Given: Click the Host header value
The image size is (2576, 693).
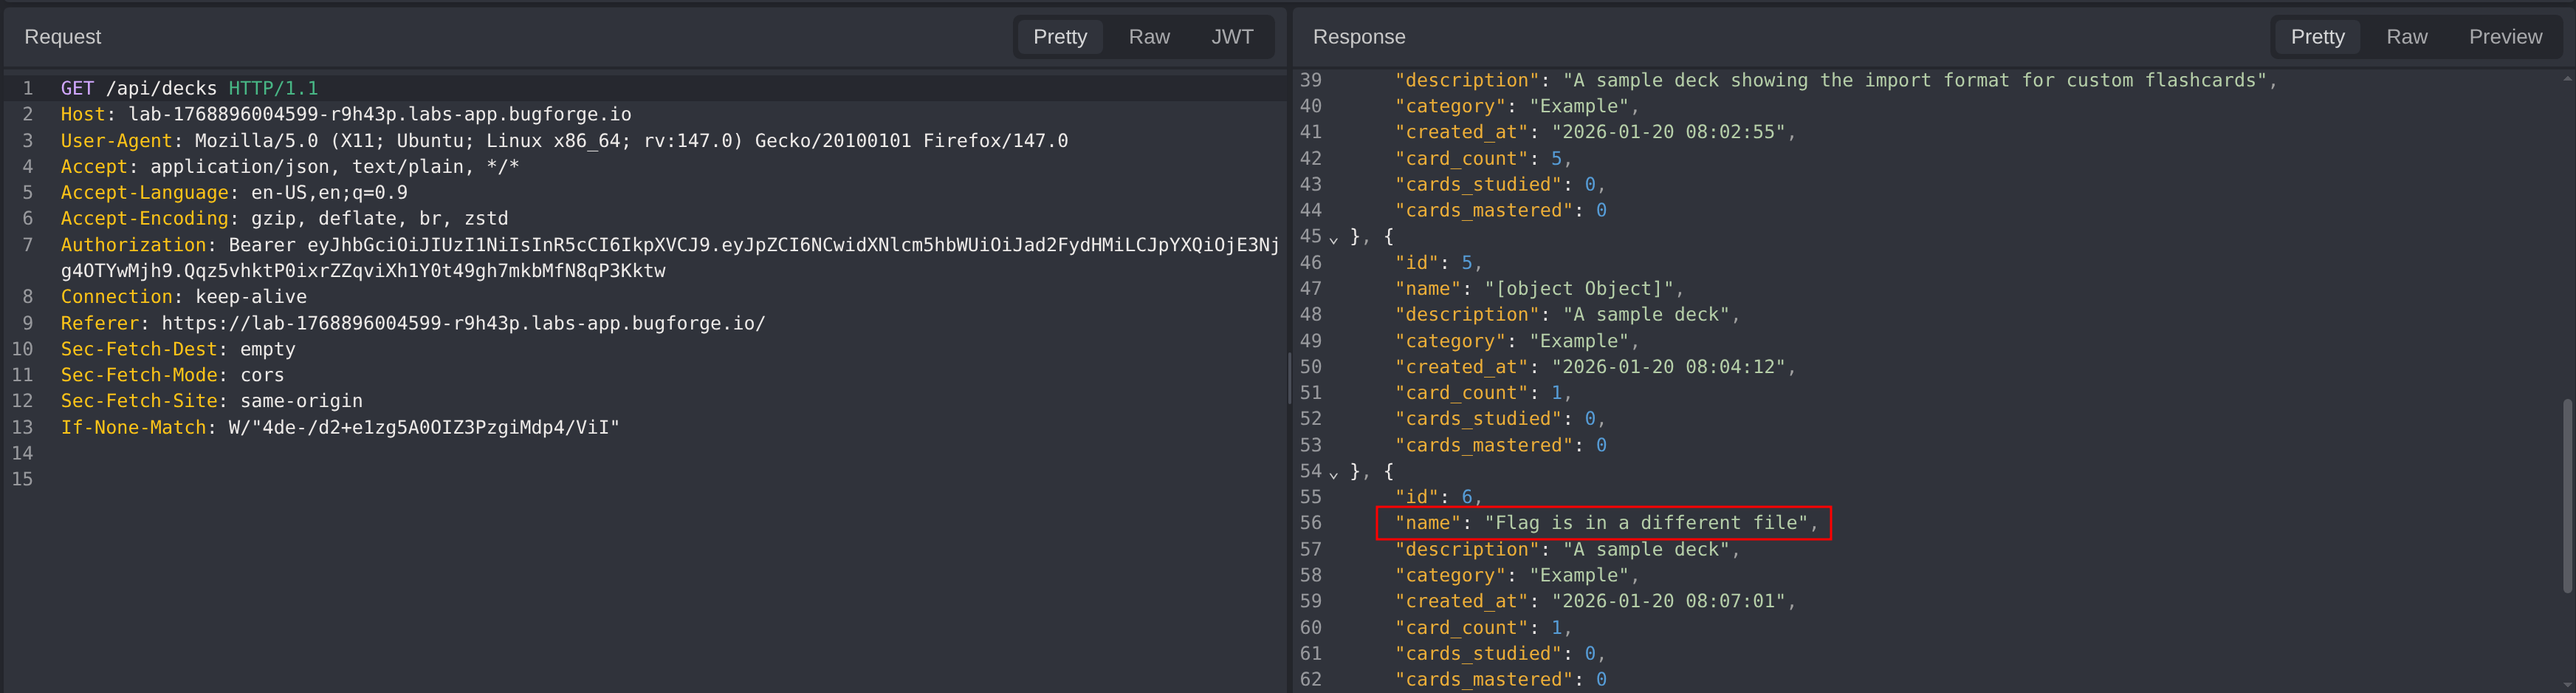Looking at the screenshot, I should coord(379,114).
